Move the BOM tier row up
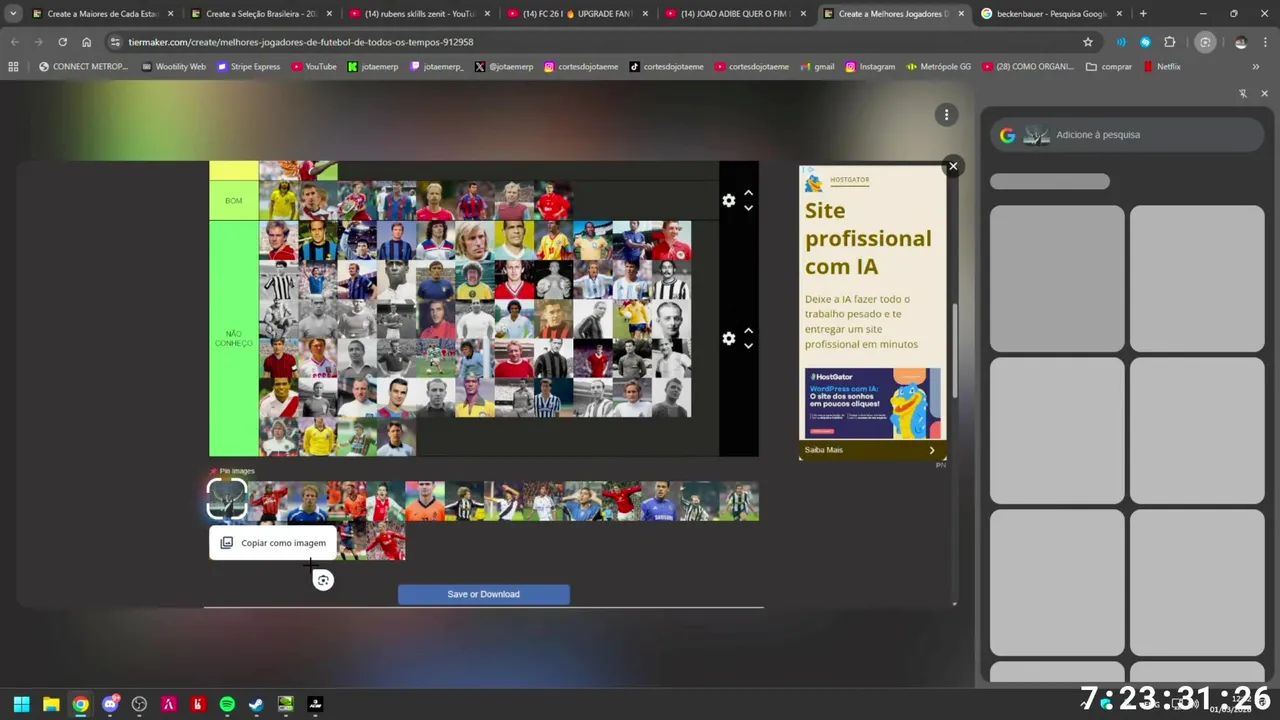 click(748, 193)
